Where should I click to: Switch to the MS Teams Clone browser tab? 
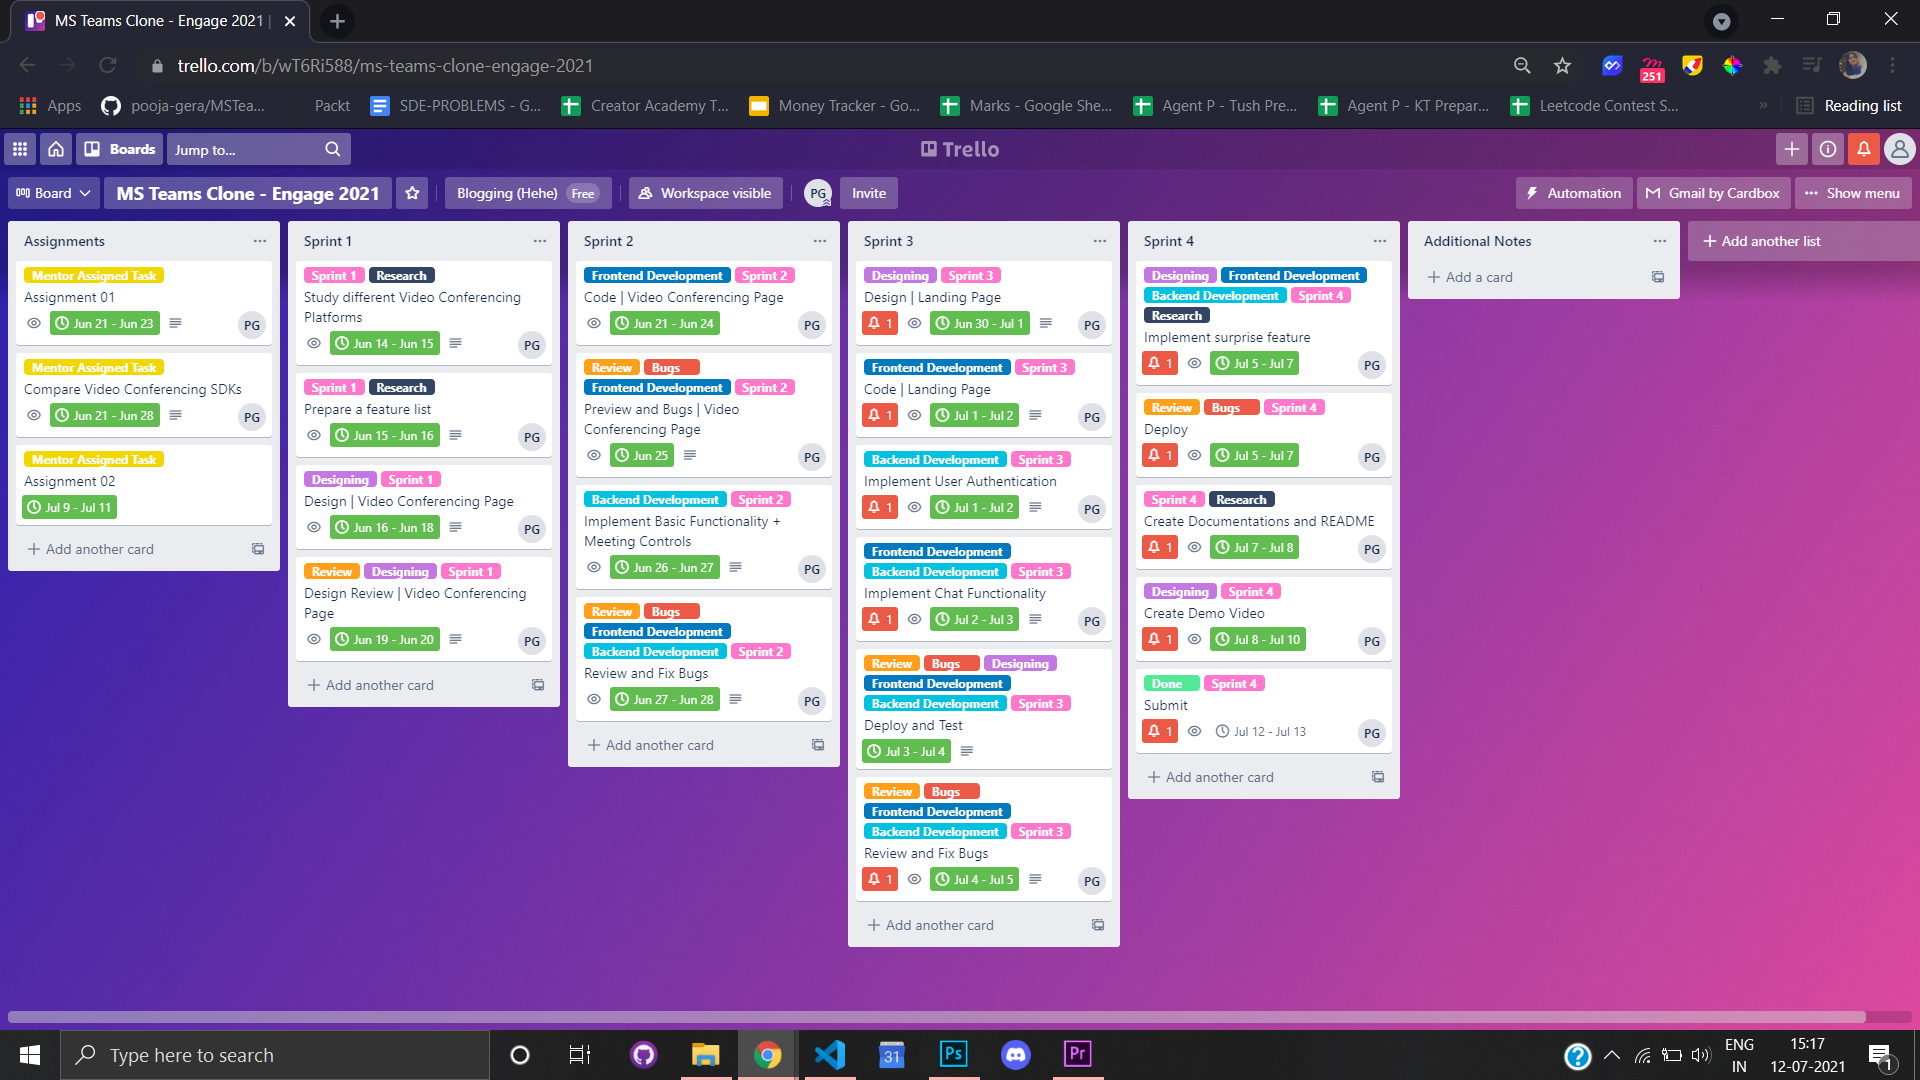150,20
